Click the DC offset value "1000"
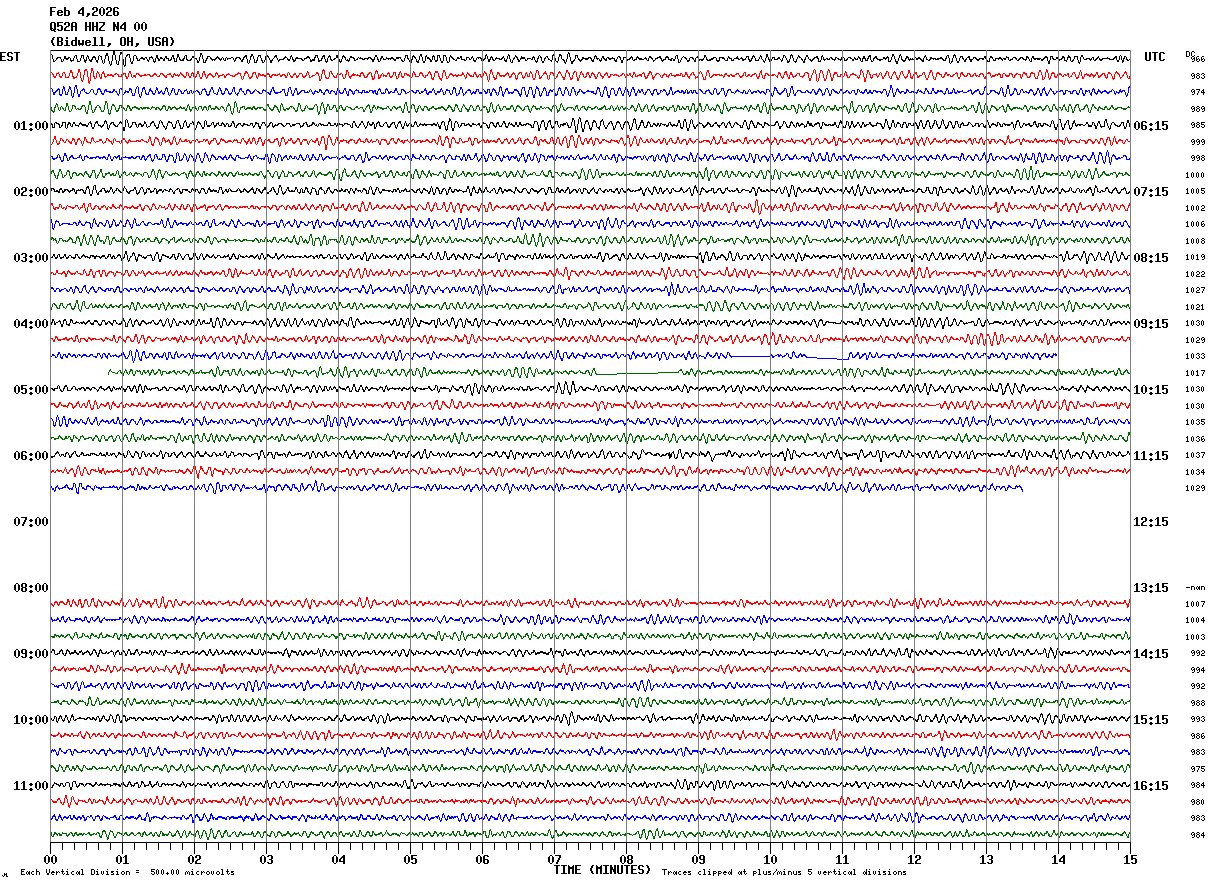Viewport: 1210px width, 886px height. (1195, 175)
